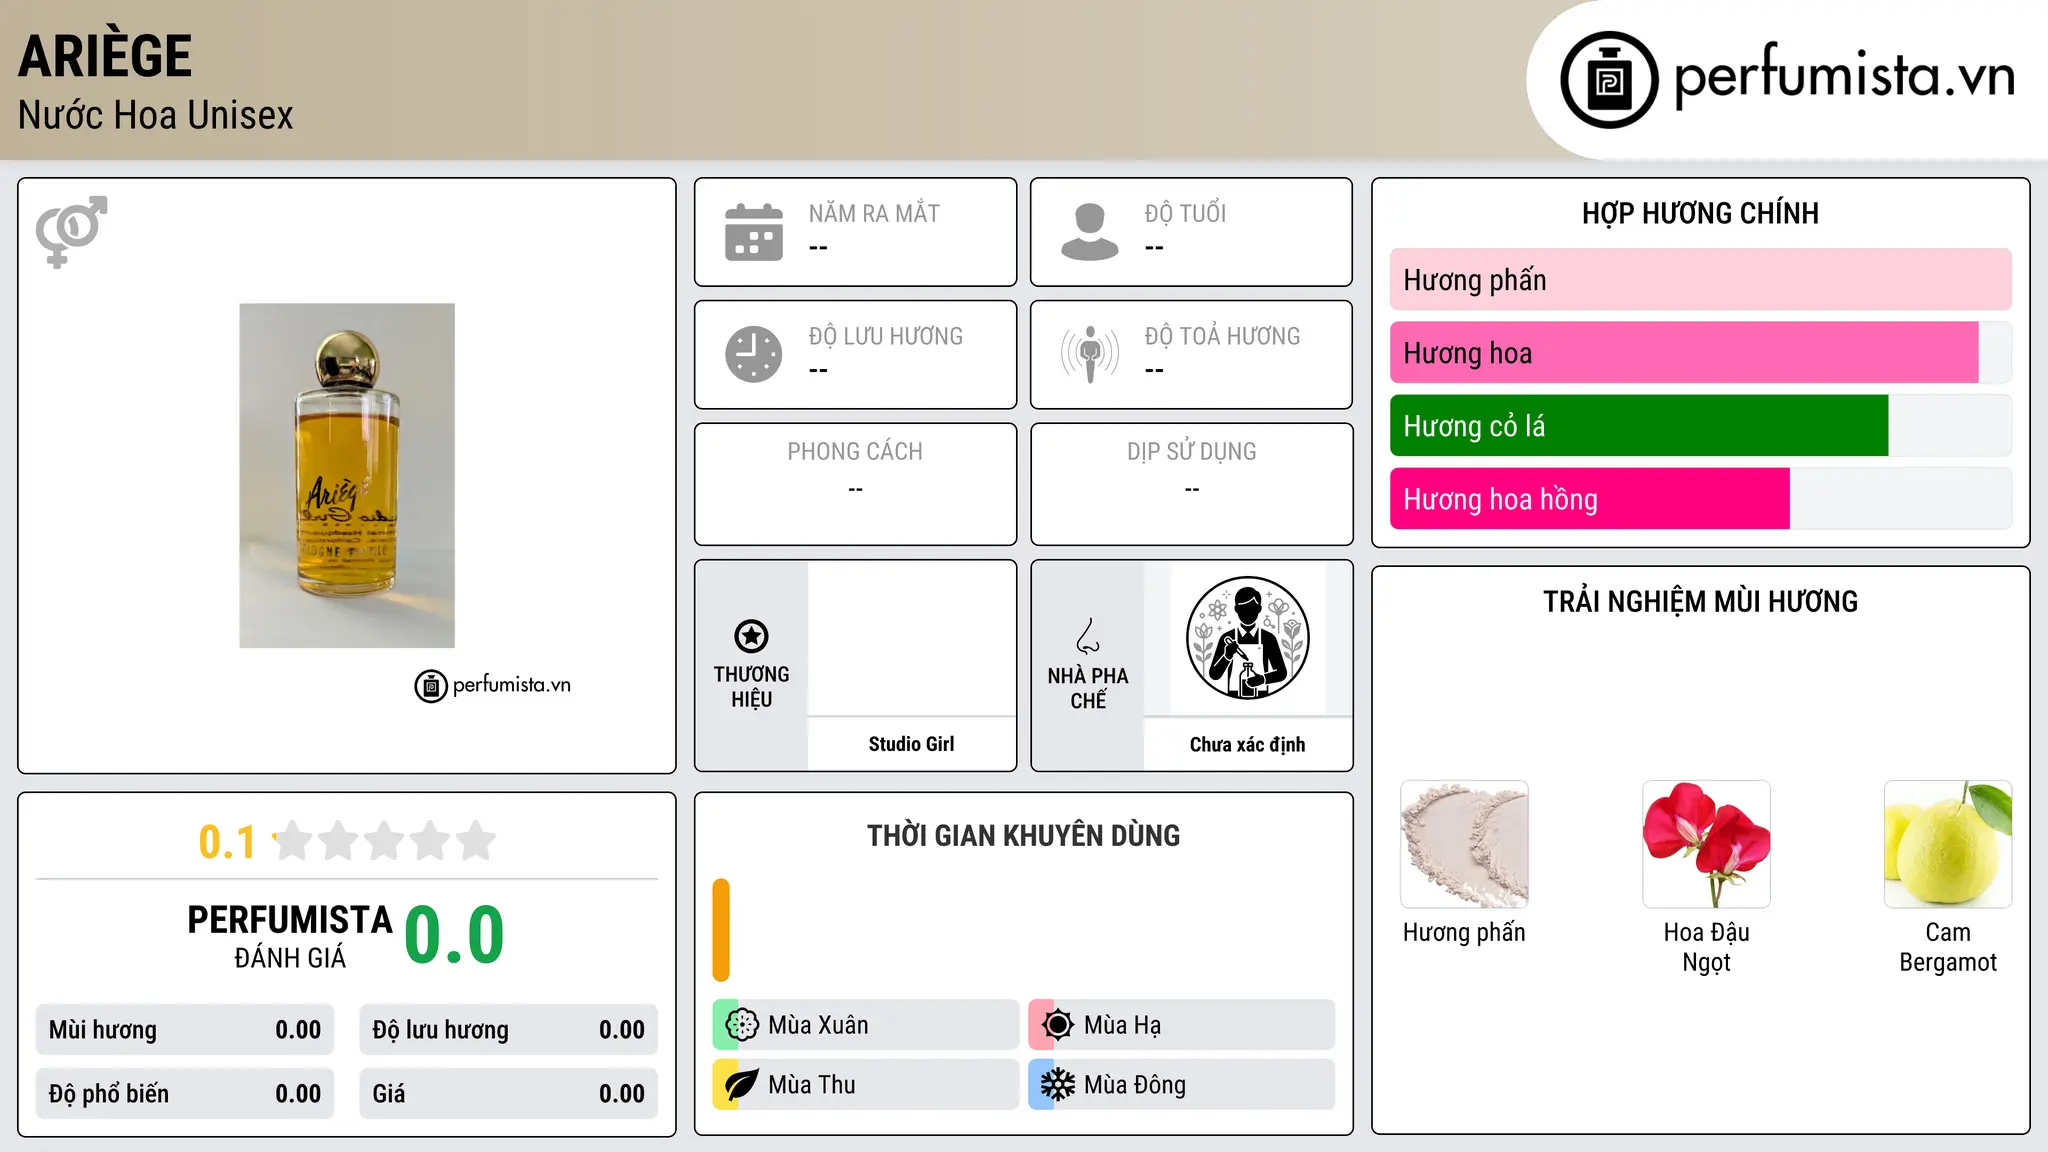Click the Mùi hương score row
Image resolution: width=2048 pixels, height=1152 pixels.
click(x=185, y=1030)
